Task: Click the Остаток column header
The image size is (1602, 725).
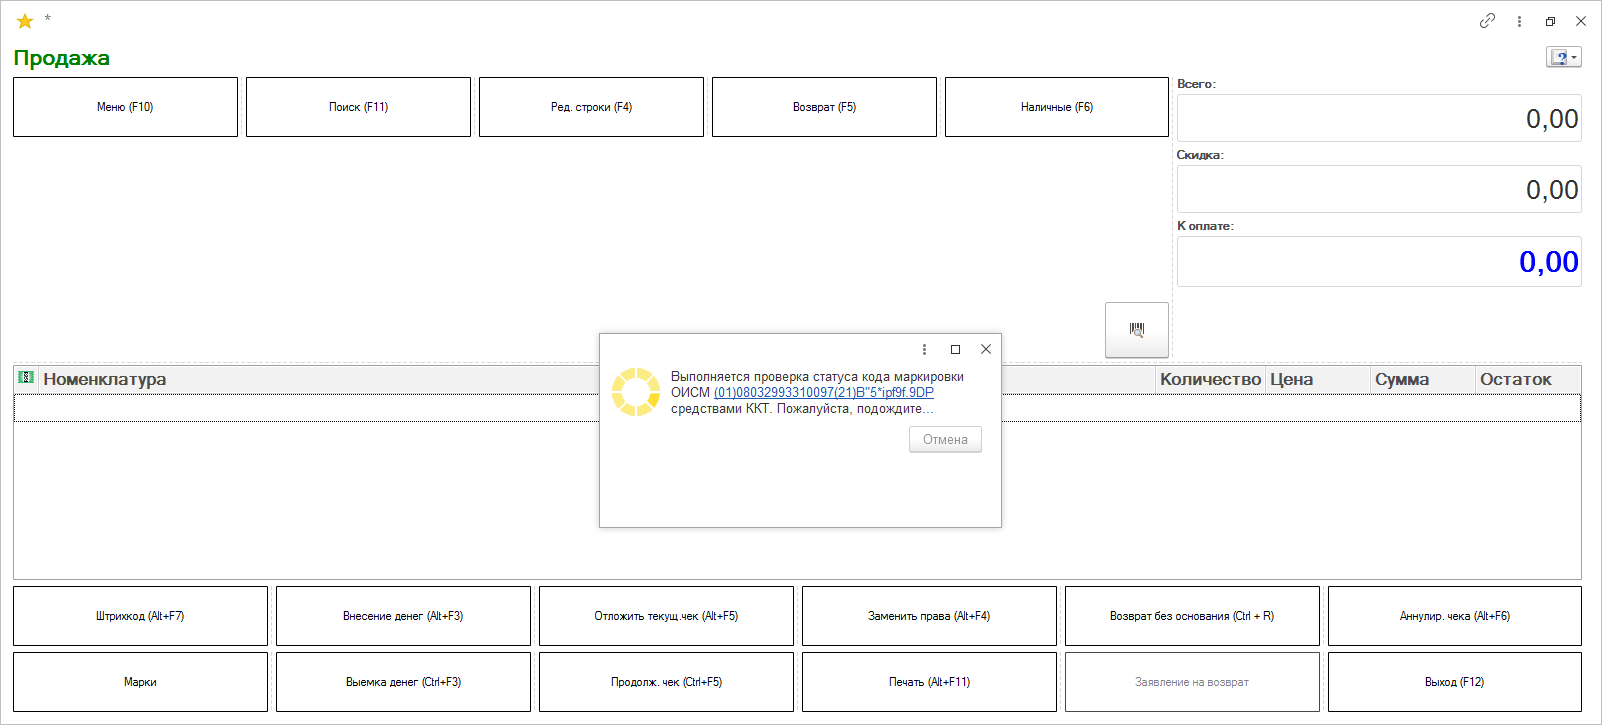Action: coord(1528,379)
